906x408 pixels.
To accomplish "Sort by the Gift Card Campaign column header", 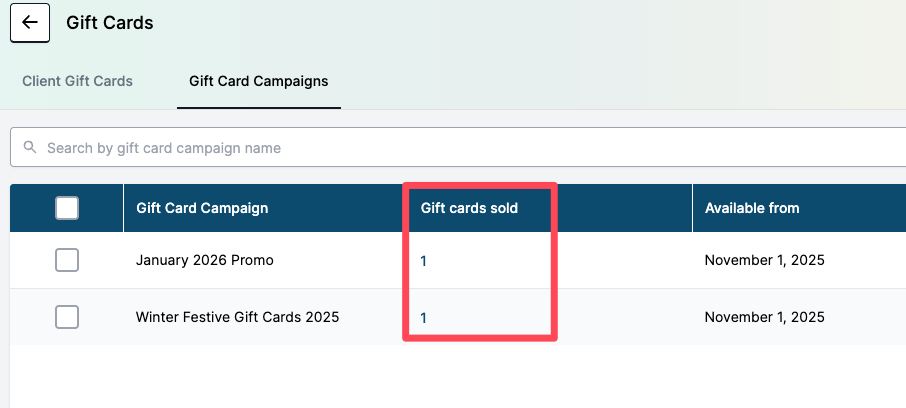I will pos(202,208).
